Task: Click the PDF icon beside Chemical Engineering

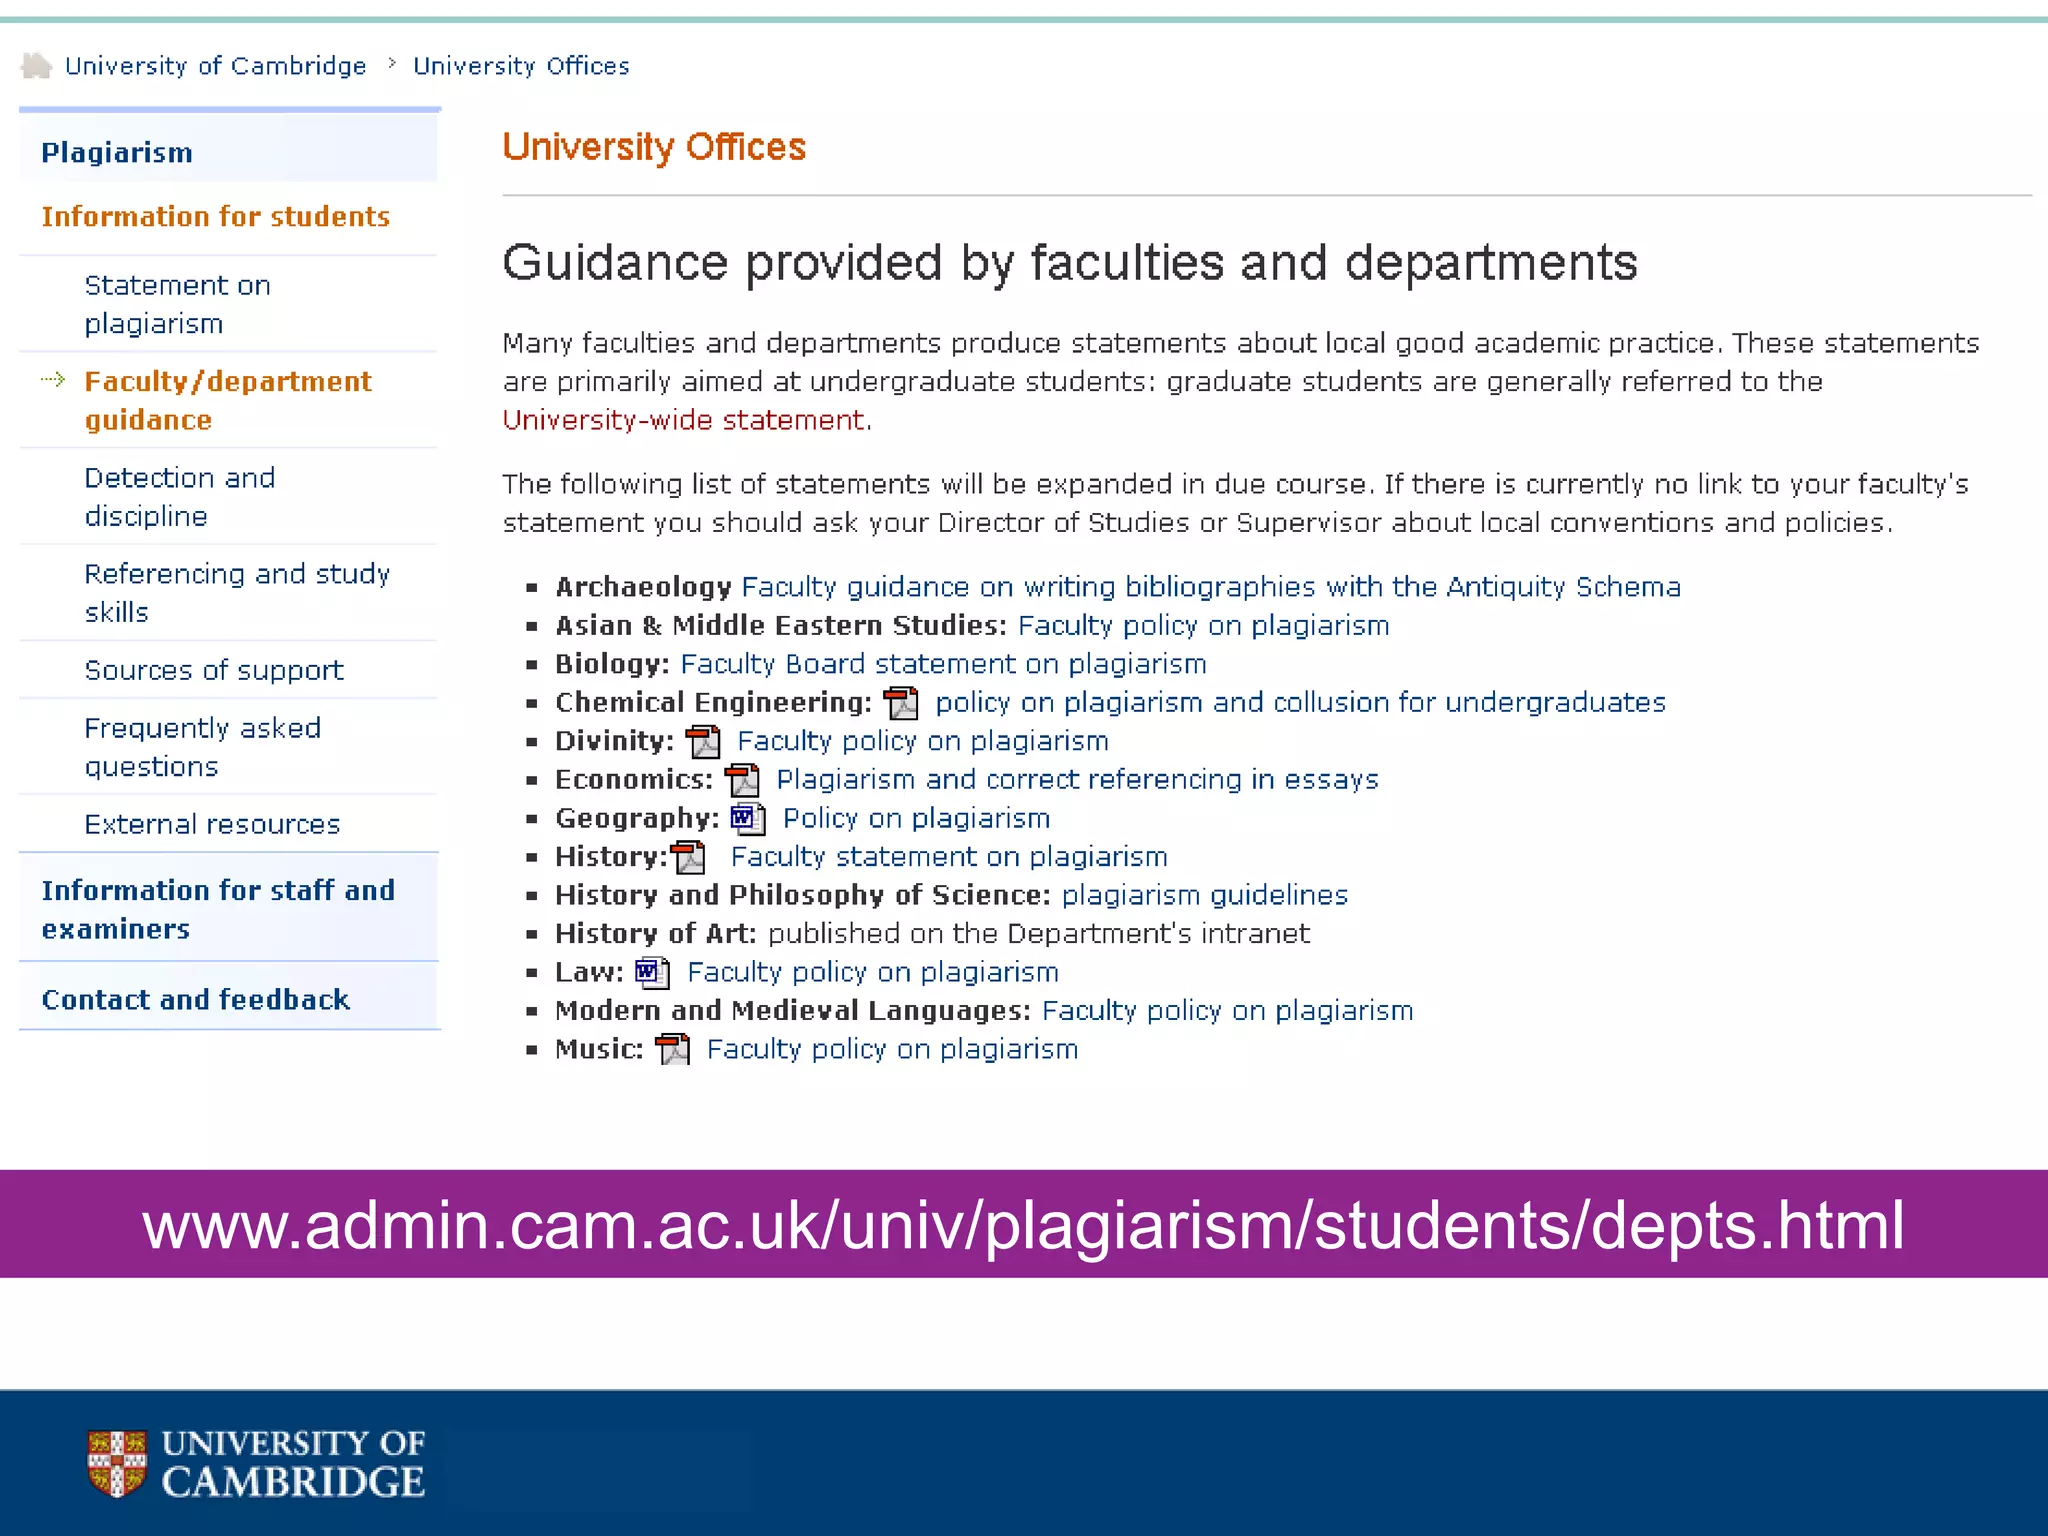Action: coord(901,703)
